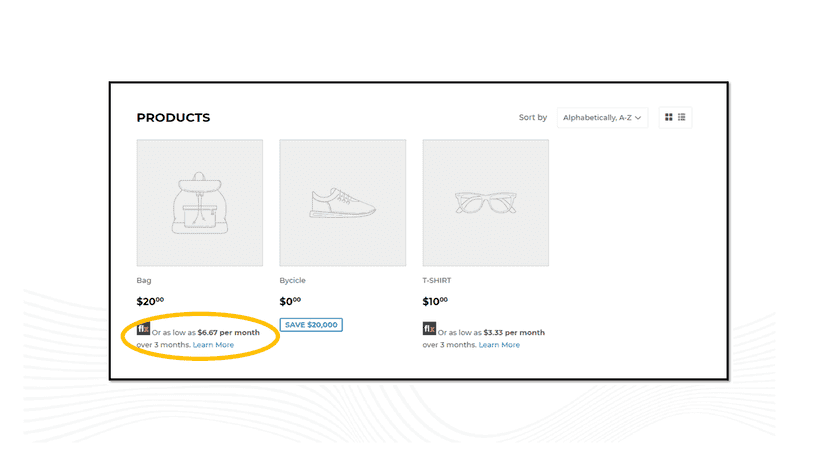Image resolution: width=828 pixels, height=466 pixels.
Task: Open the Sort by Alphabetically A-Z dropdown
Action: click(x=602, y=117)
